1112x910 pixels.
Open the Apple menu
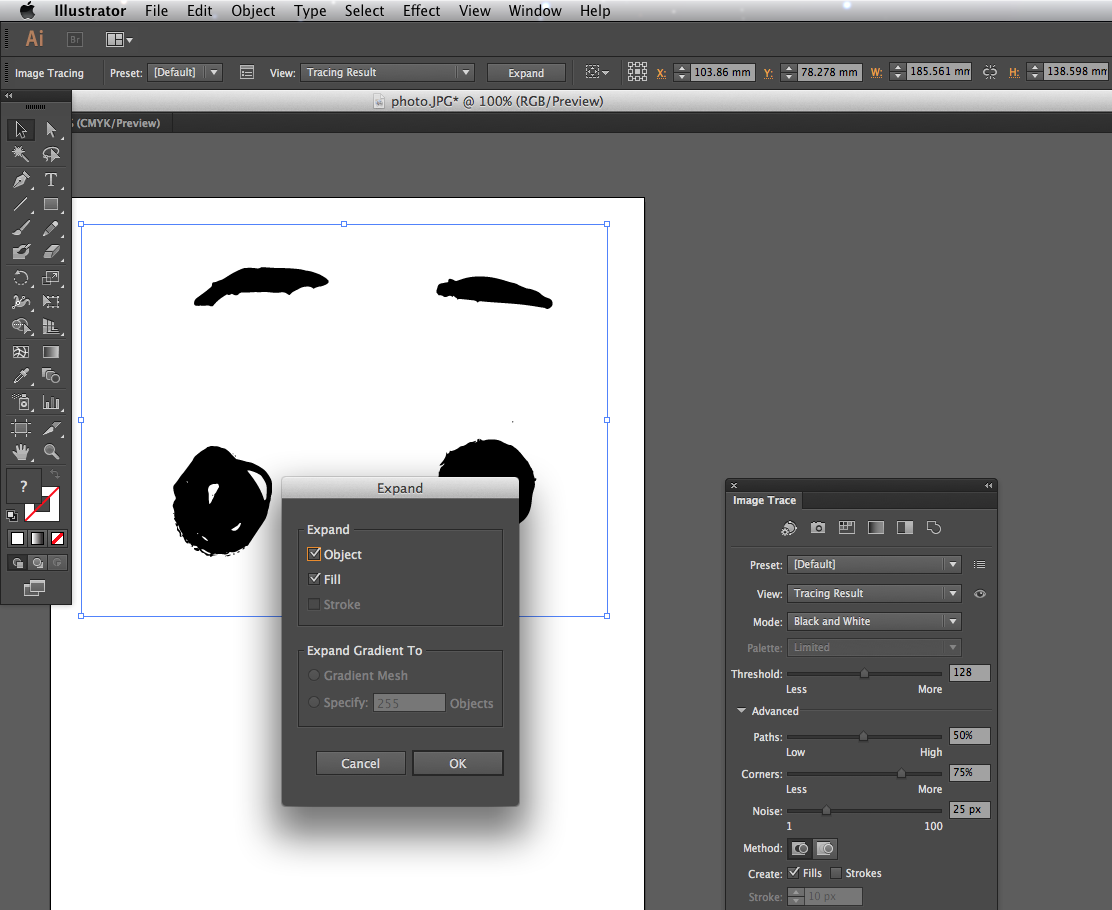click(26, 11)
